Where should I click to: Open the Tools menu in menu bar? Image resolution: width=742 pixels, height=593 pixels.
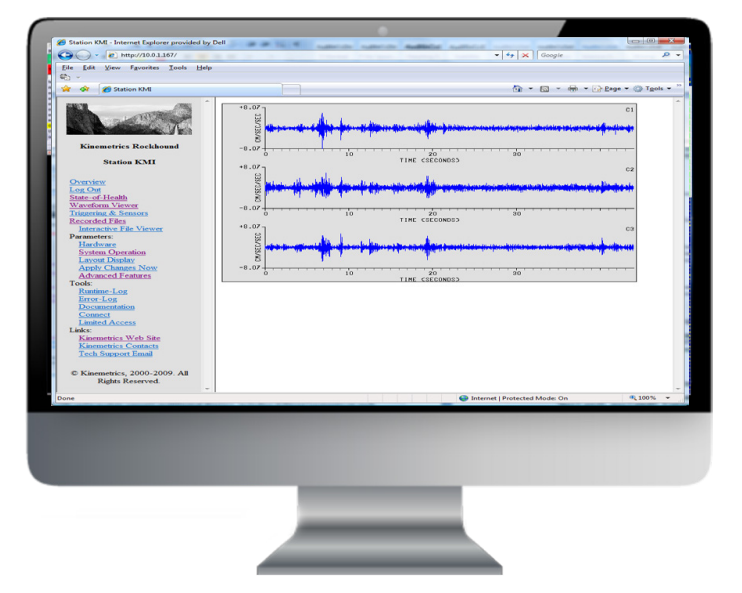[x=178, y=68]
